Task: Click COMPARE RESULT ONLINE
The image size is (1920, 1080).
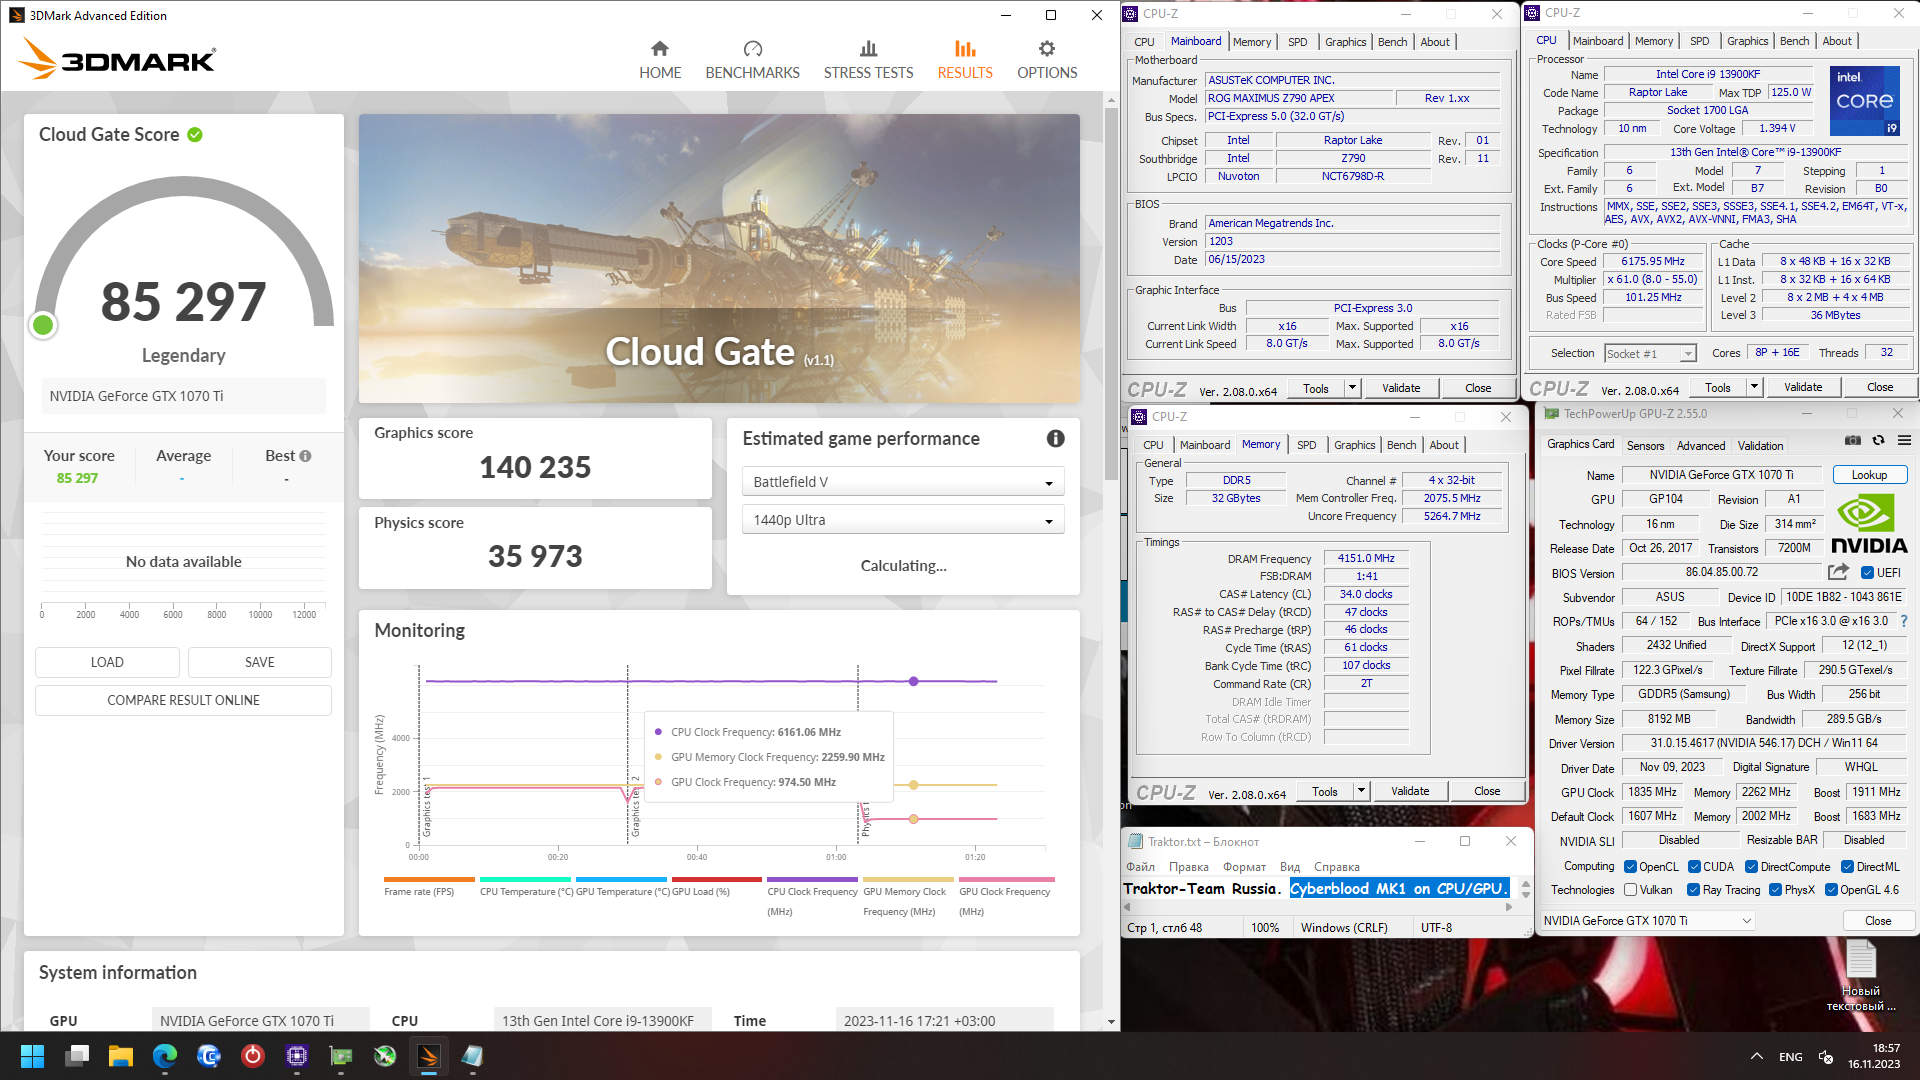Action: pyautogui.click(x=183, y=700)
